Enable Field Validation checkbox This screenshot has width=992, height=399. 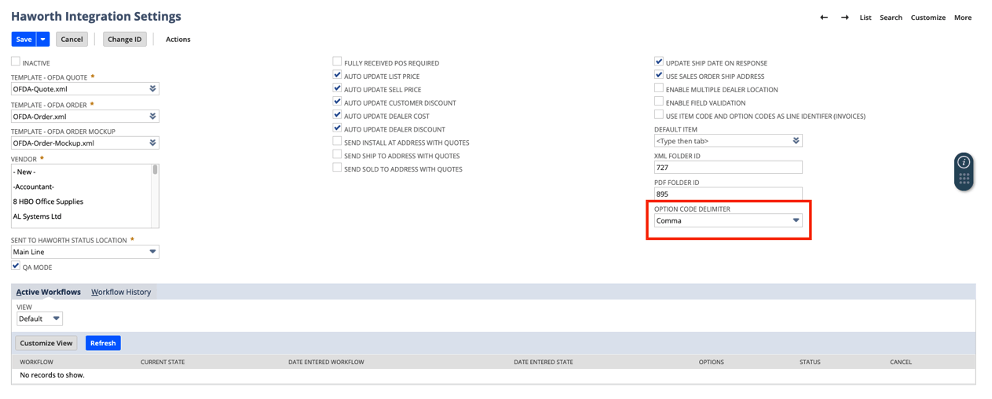659,102
